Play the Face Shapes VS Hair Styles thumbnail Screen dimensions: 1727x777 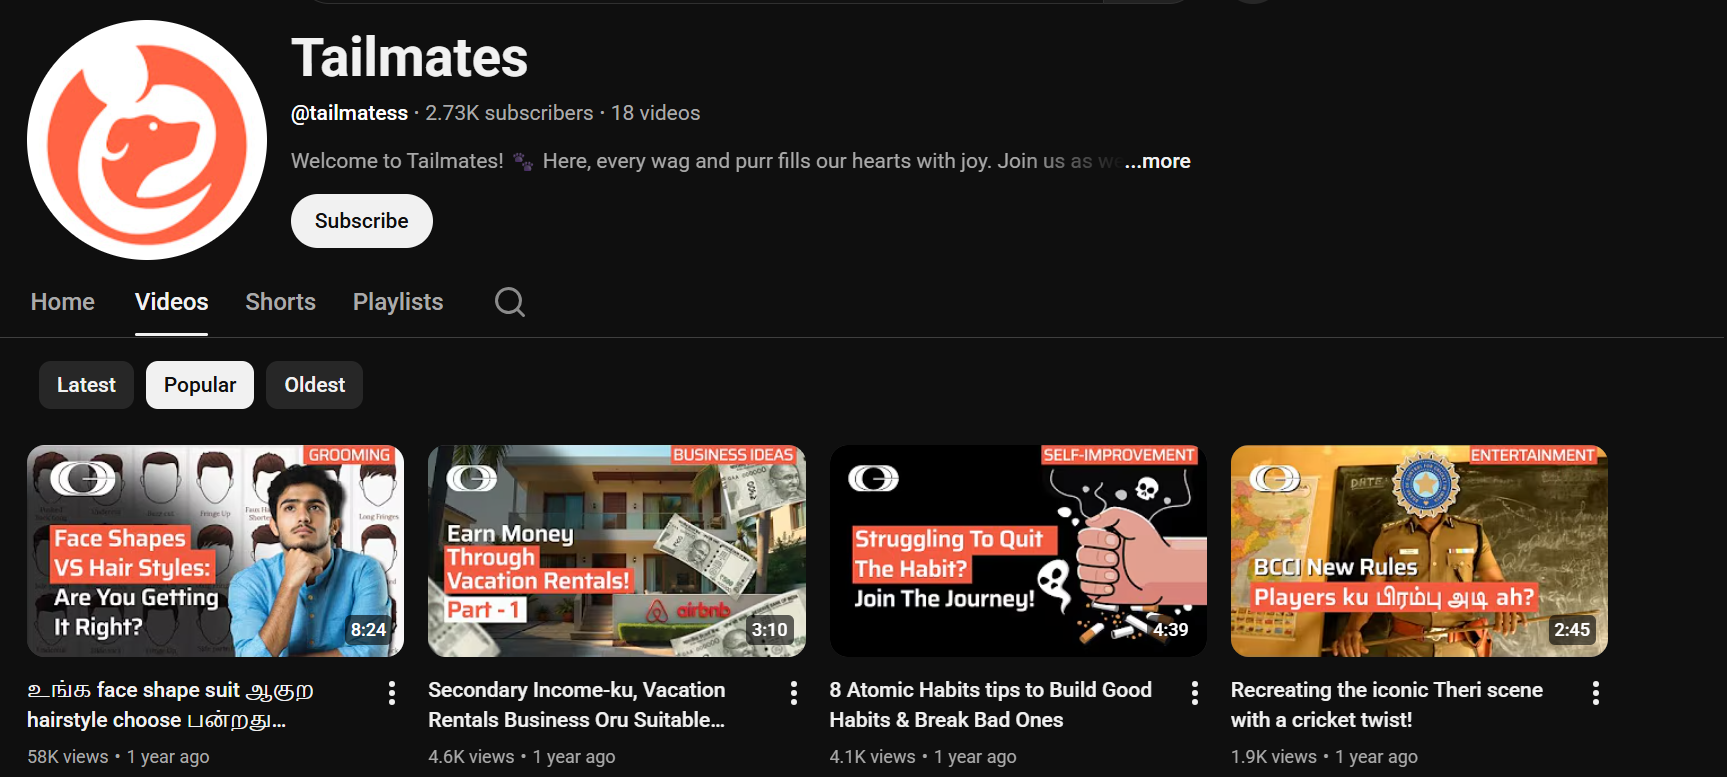[215, 551]
